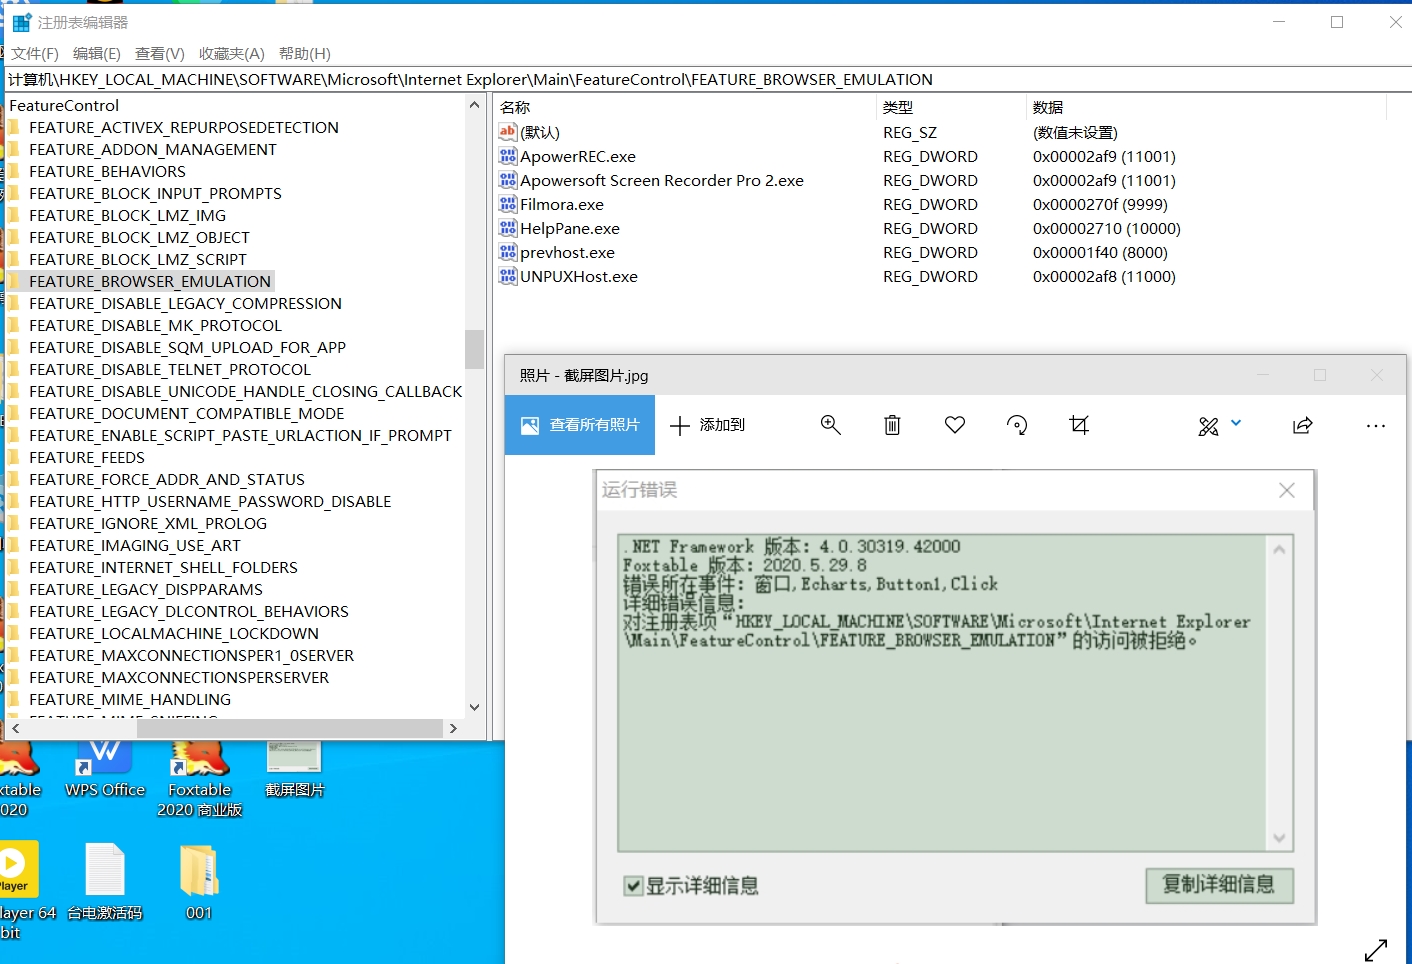Click the share icon in Photos
1412x964 pixels.
pyautogui.click(x=1302, y=425)
